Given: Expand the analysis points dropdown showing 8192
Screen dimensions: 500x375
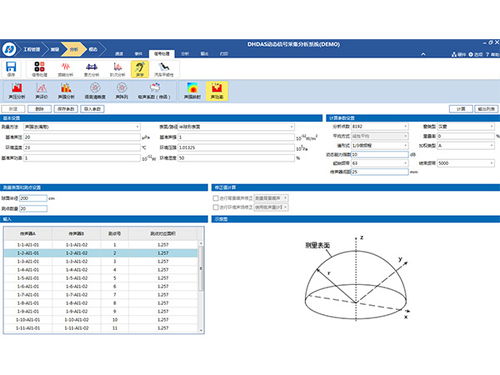Looking at the screenshot, I should click(x=380, y=126).
